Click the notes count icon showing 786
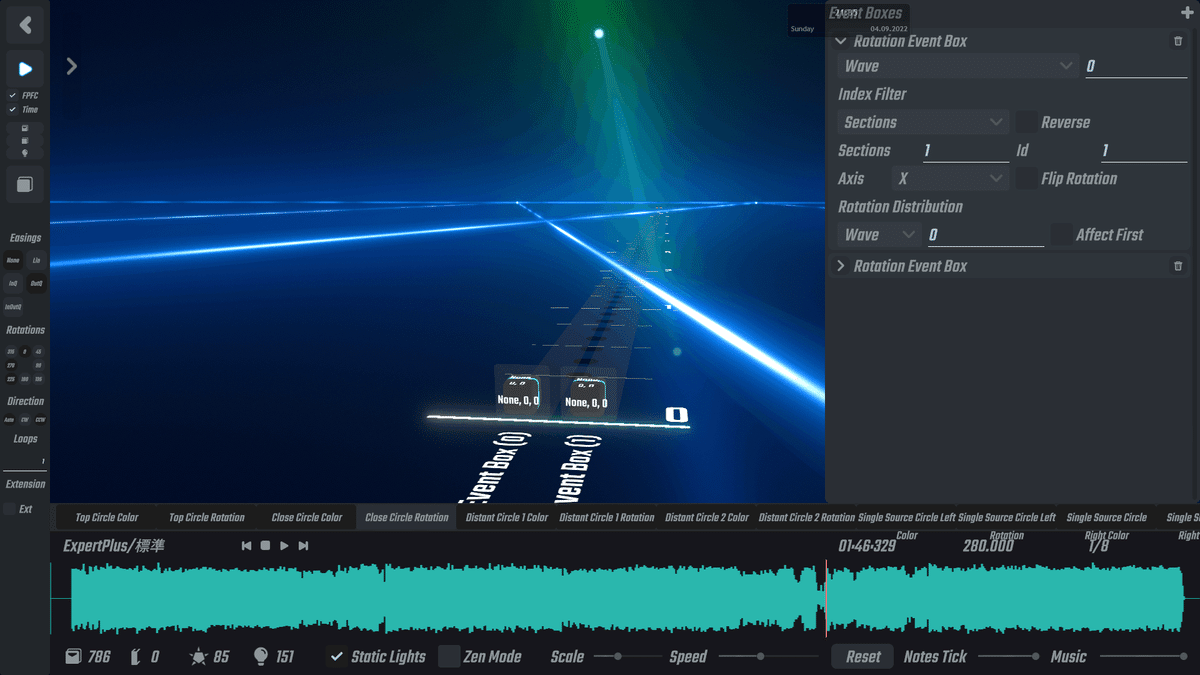 [x=73, y=657]
